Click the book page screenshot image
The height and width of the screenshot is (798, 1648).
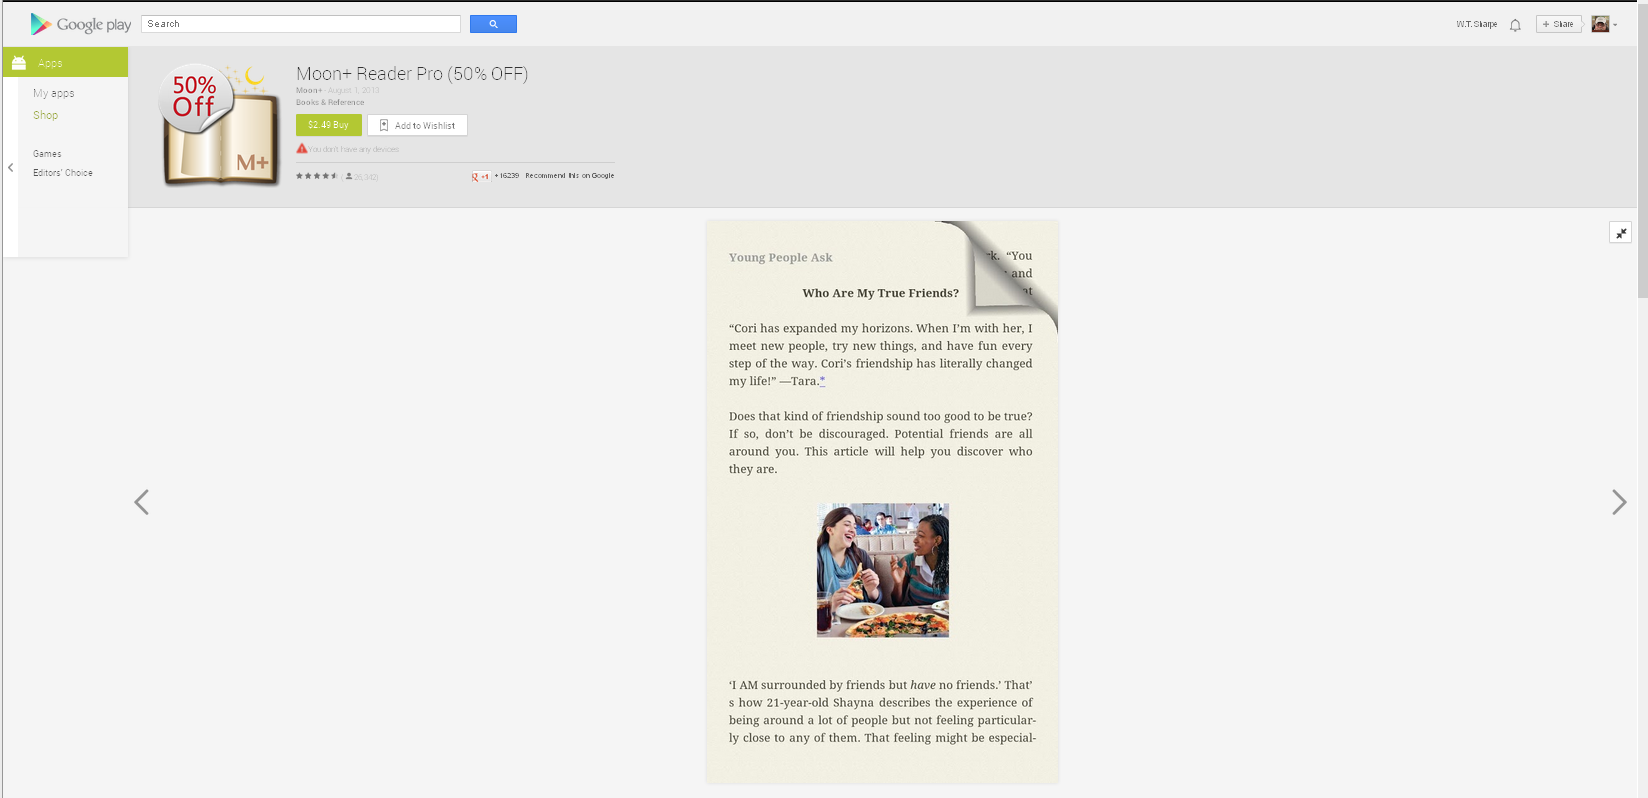point(882,501)
